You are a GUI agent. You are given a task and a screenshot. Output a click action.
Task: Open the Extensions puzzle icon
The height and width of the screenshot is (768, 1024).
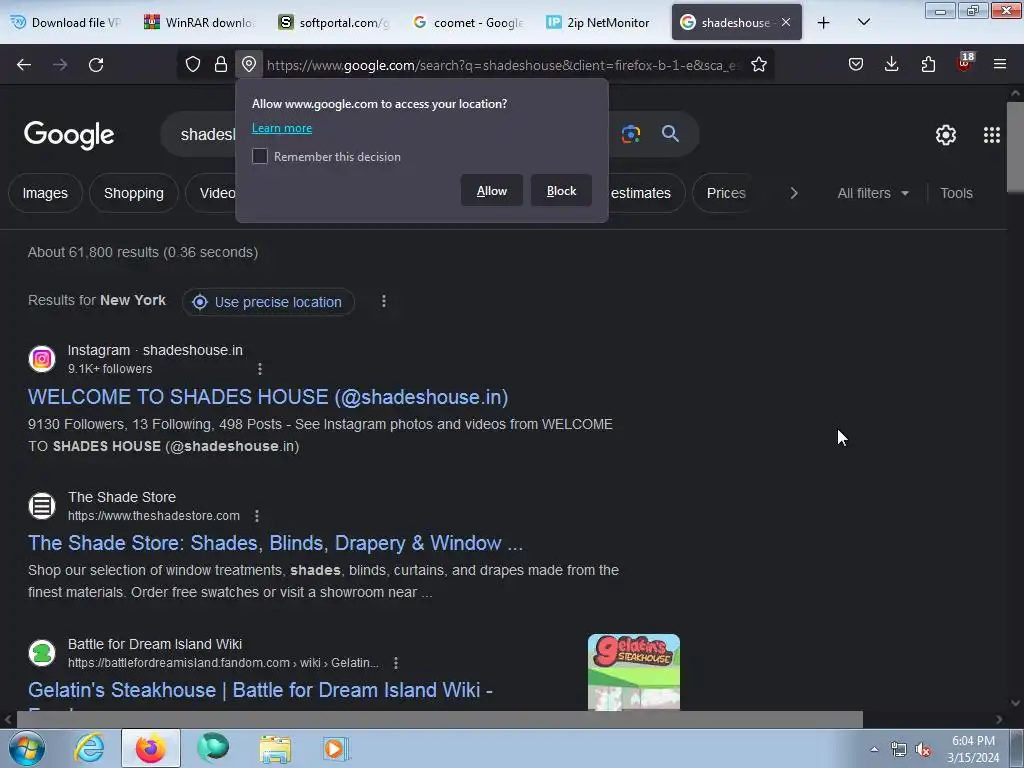928,64
